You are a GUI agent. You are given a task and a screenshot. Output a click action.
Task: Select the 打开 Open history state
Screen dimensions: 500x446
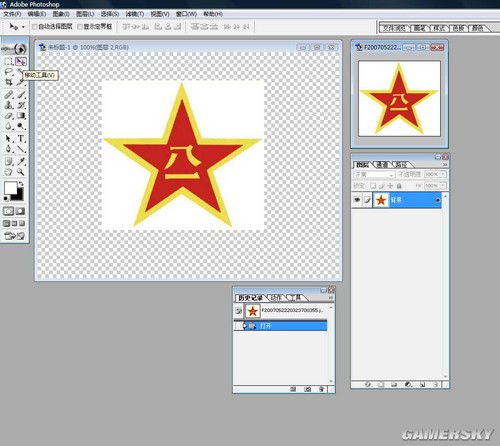pos(280,326)
